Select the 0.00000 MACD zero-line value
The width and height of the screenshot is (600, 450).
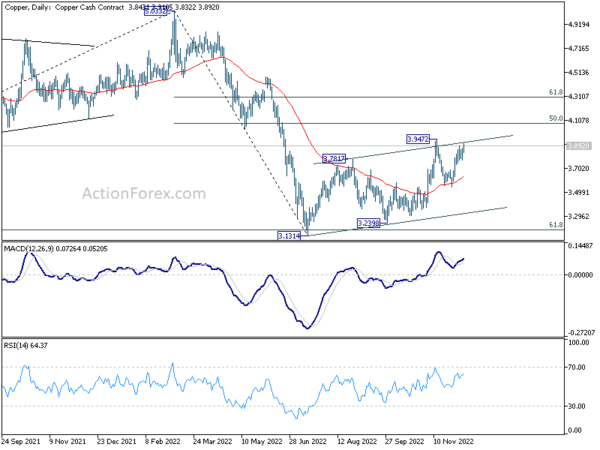coord(580,275)
